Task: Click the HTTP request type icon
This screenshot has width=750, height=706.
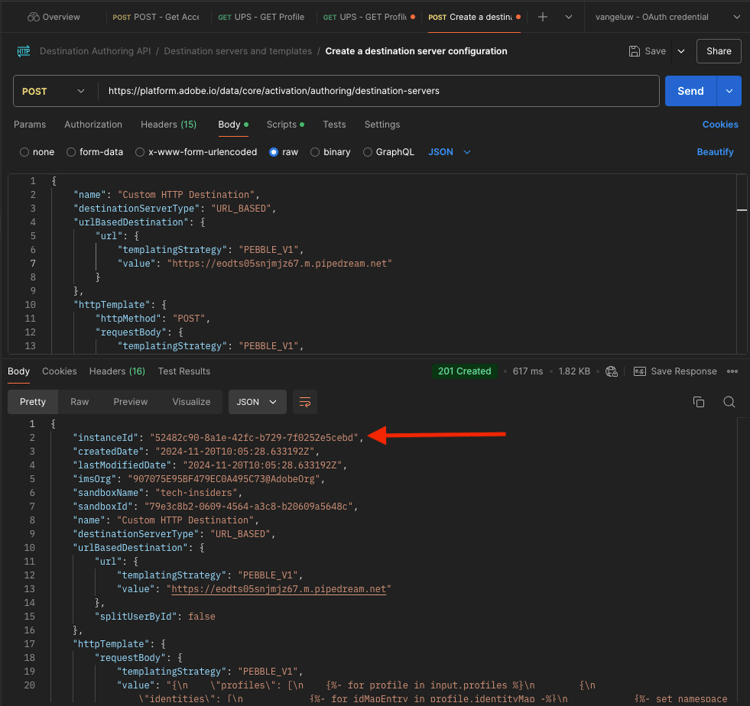Action: click(23, 51)
